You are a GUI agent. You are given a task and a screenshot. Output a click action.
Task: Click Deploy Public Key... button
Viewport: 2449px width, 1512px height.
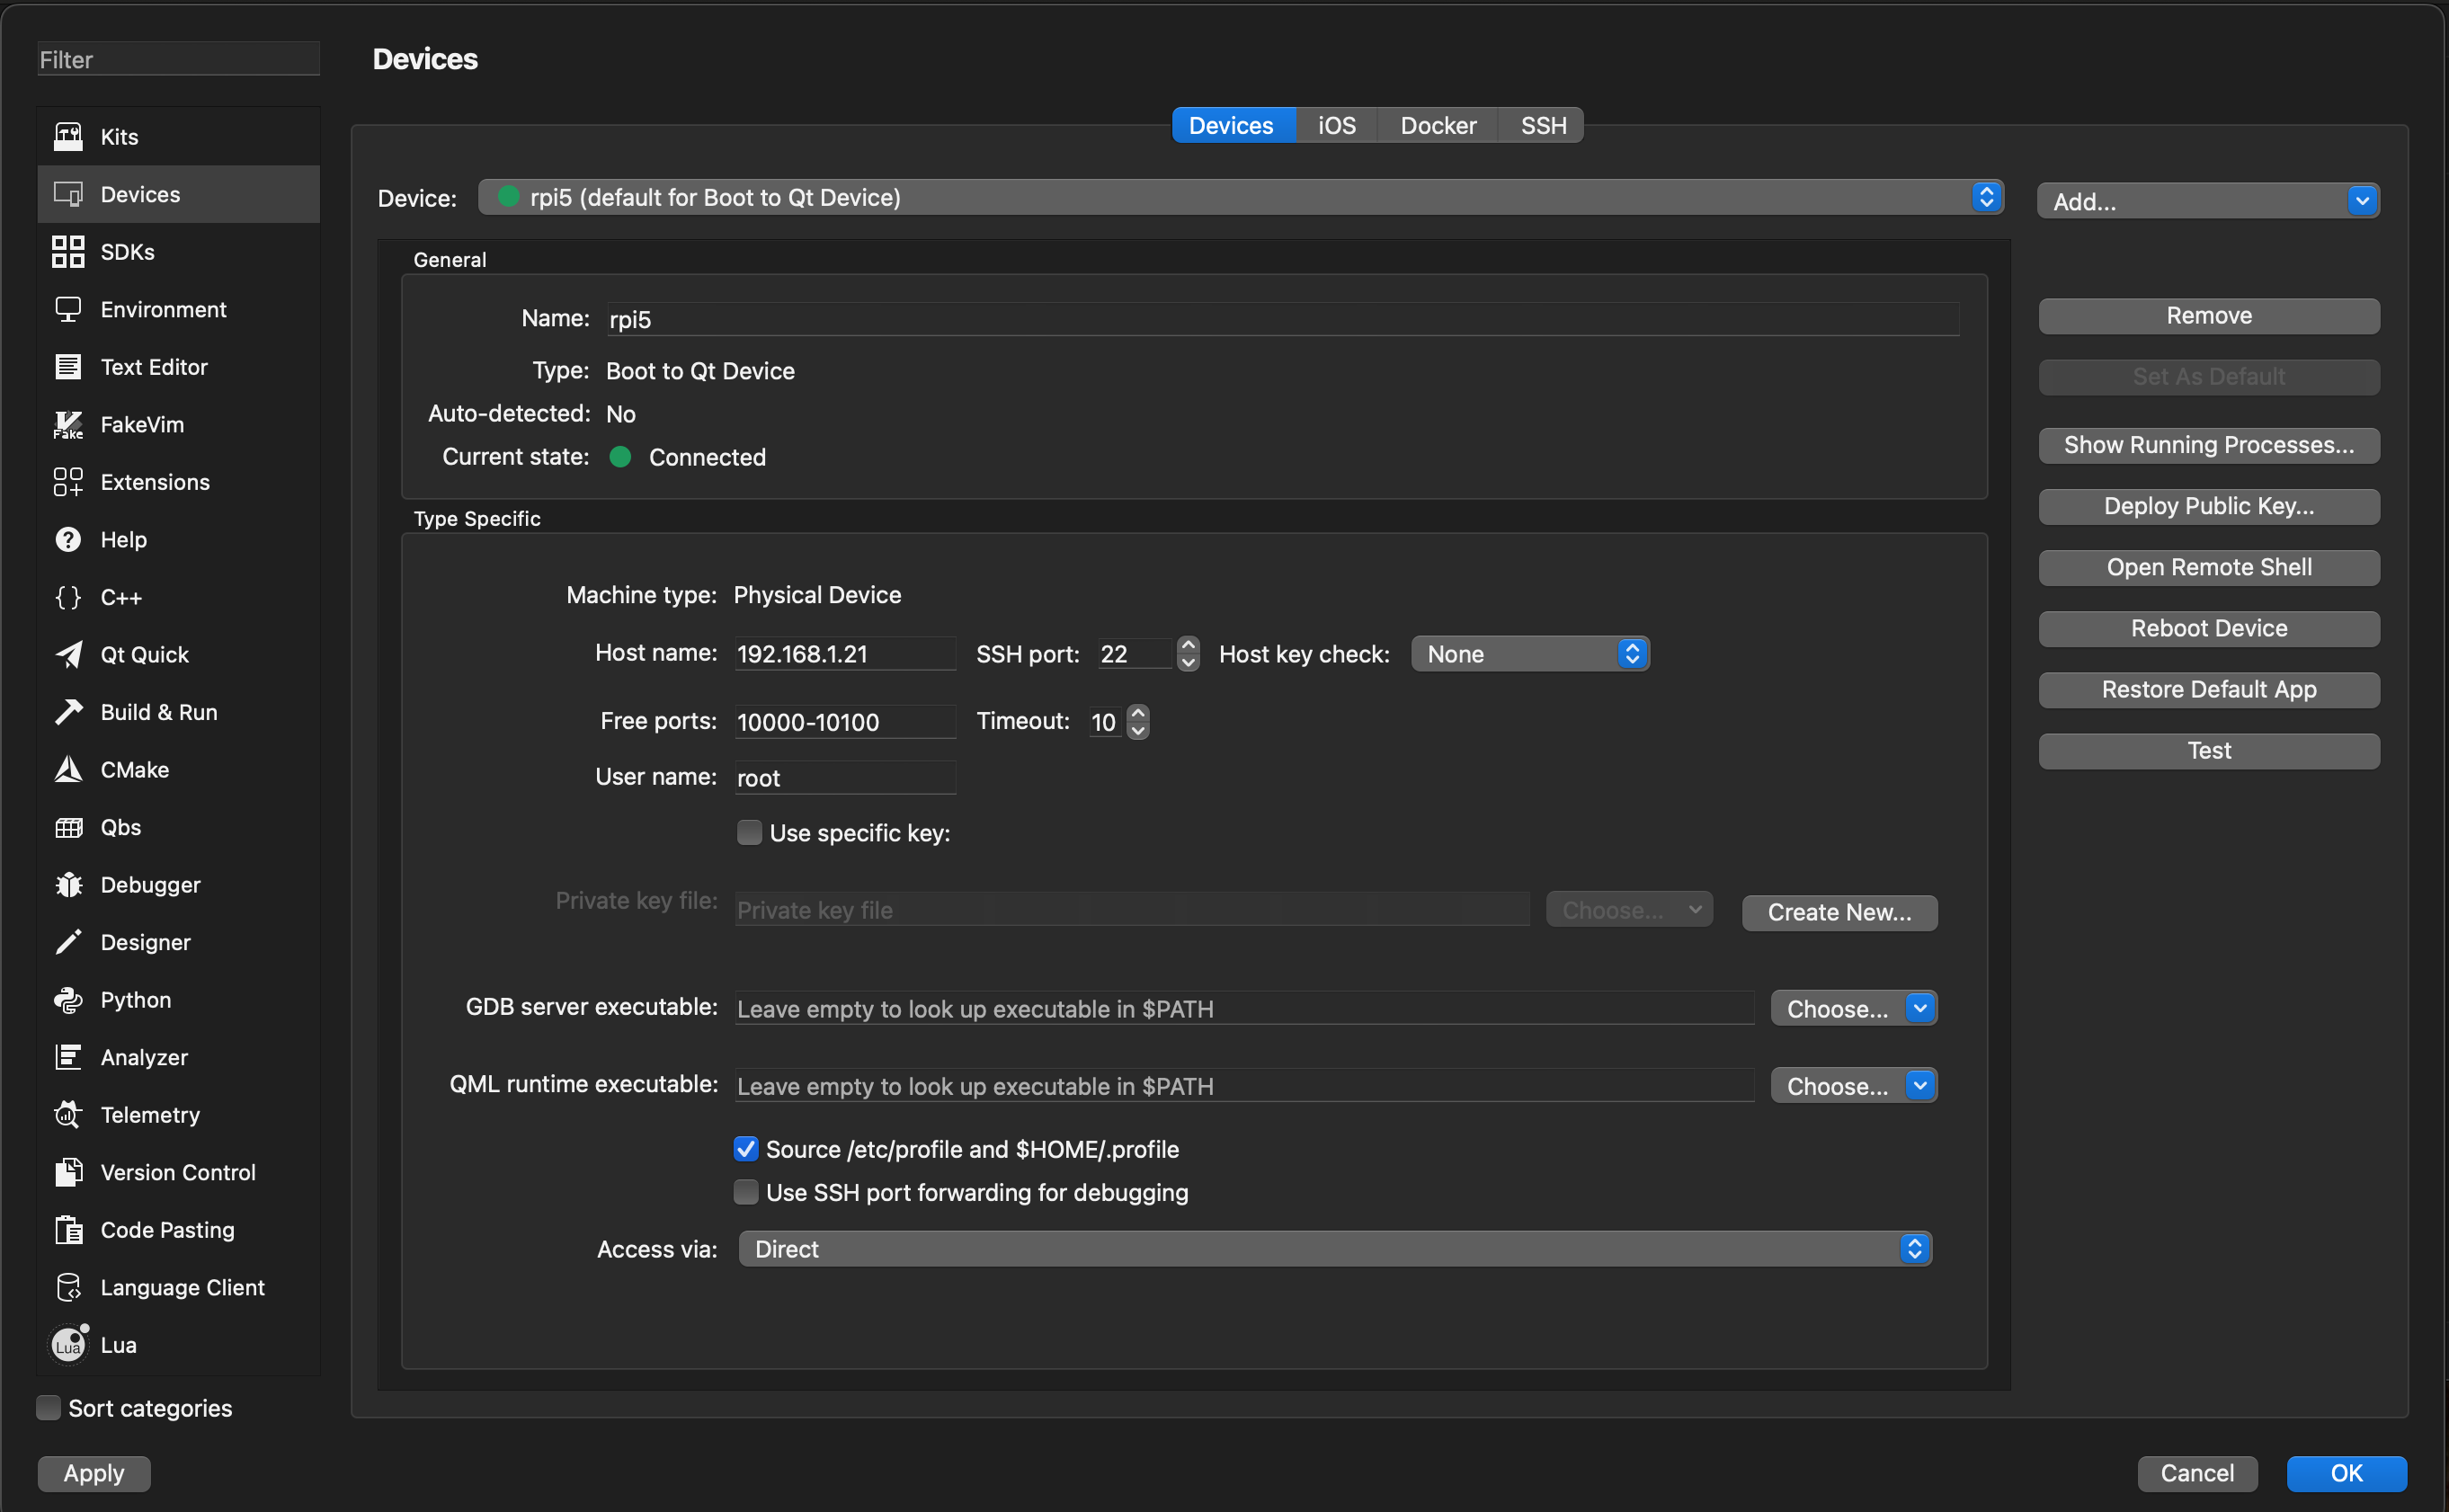click(x=2209, y=506)
